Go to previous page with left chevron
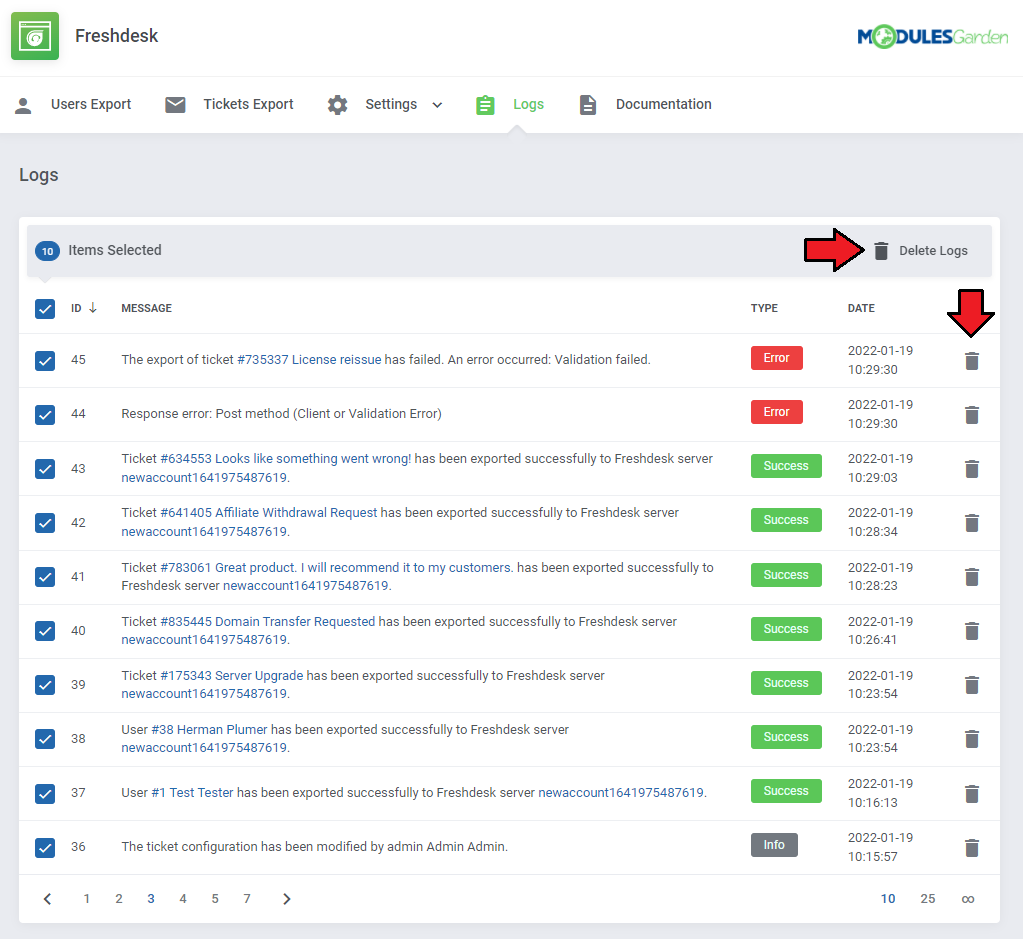The image size is (1023, 939). point(47,899)
